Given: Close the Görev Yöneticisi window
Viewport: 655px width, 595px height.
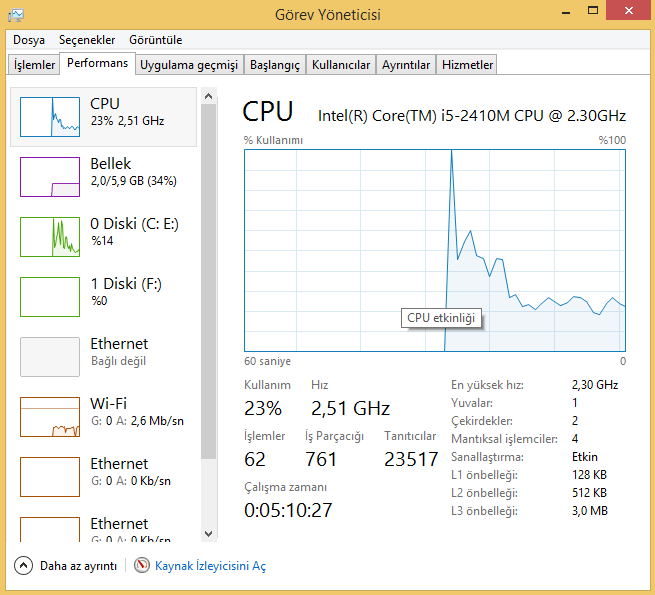Looking at the screenshot, I should click(x=629, y=10).
